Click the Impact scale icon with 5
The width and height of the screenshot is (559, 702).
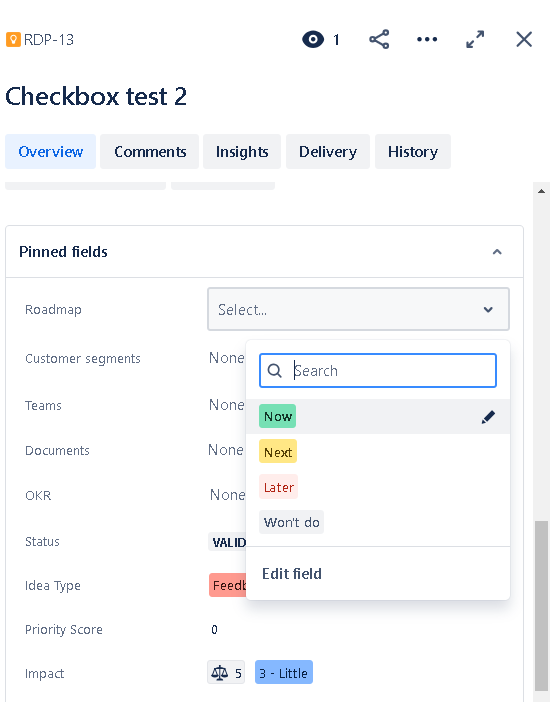point(226,672)
